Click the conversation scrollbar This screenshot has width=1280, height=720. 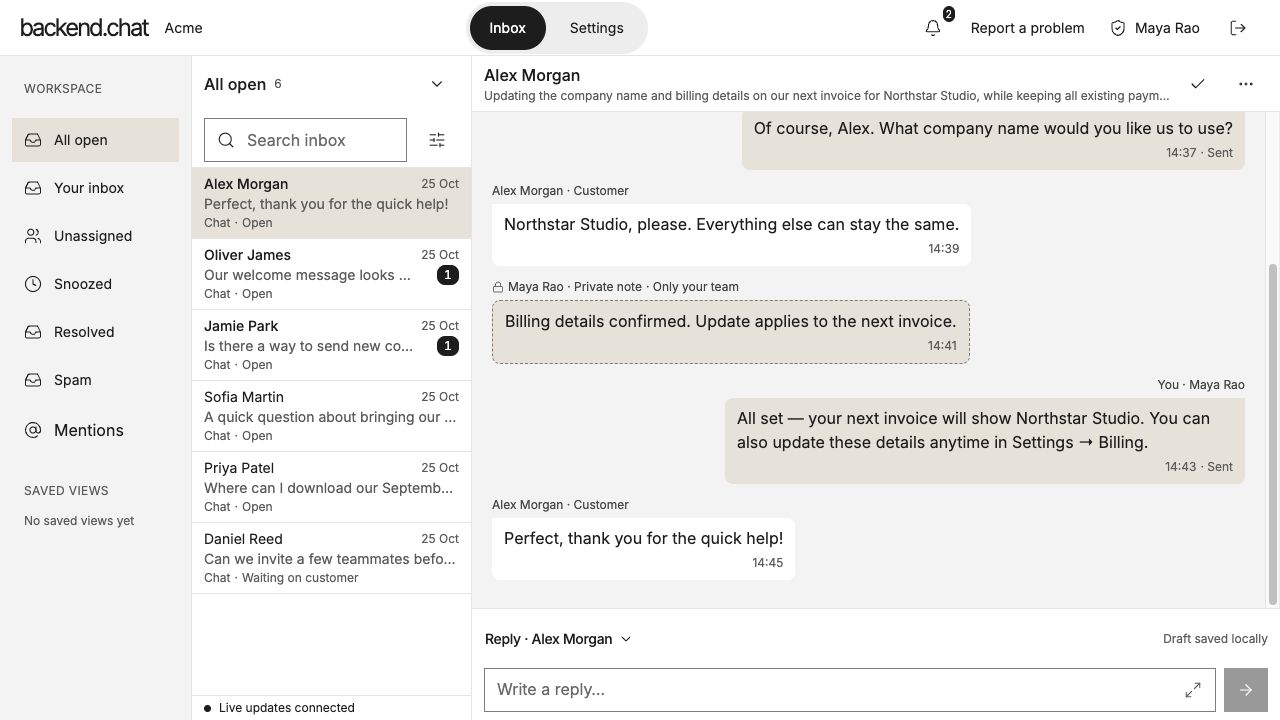pyautogui.click(x=1273, y=435)
